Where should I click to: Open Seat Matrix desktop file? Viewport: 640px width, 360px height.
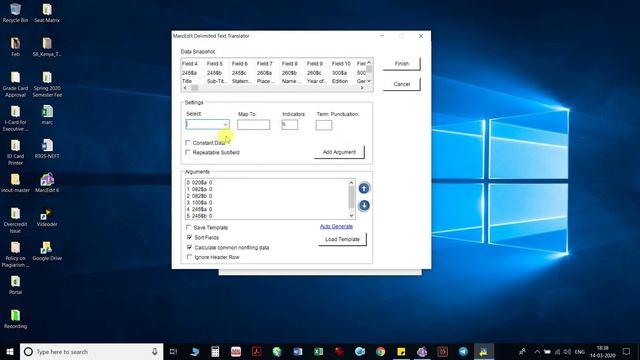[47, 13]
